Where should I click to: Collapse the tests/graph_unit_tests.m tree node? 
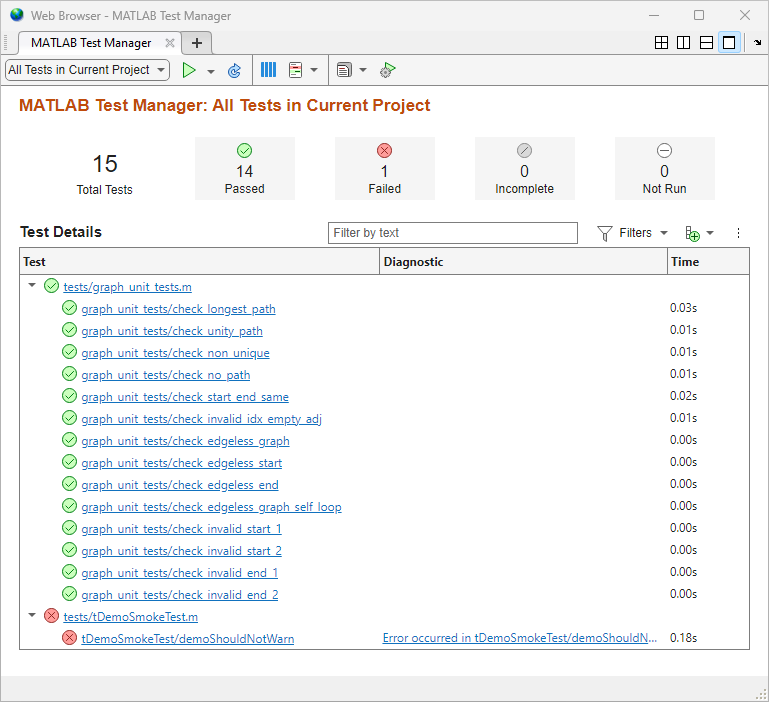[x=32, y=286]
